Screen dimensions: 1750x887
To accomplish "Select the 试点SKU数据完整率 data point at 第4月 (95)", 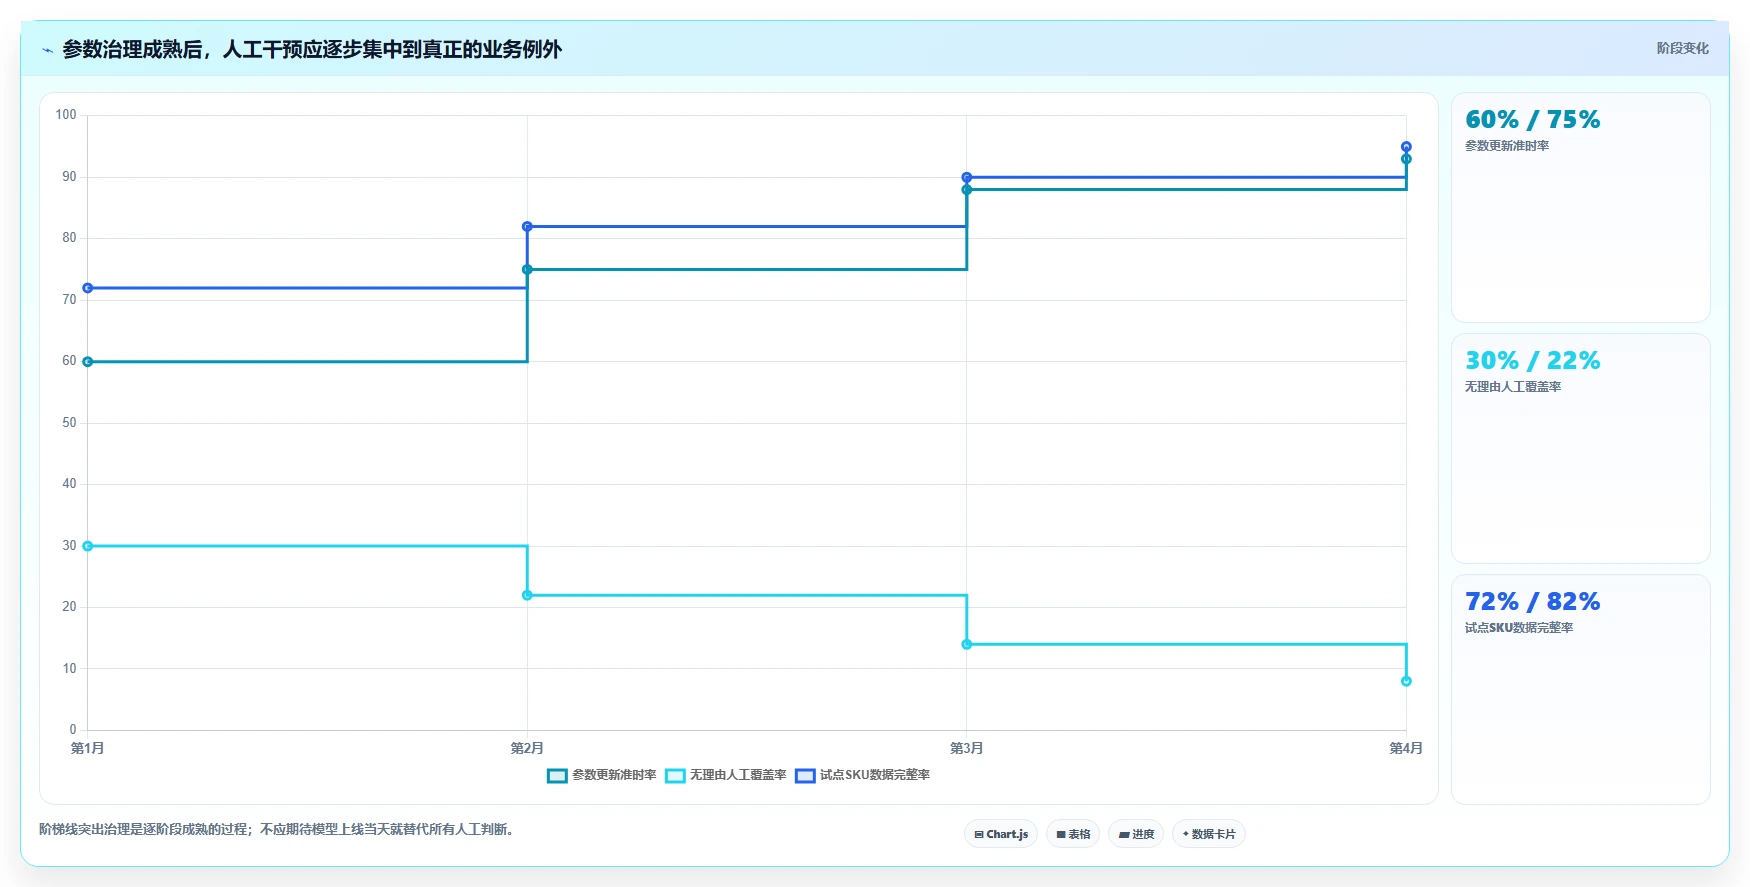I will pos(1406,147).
